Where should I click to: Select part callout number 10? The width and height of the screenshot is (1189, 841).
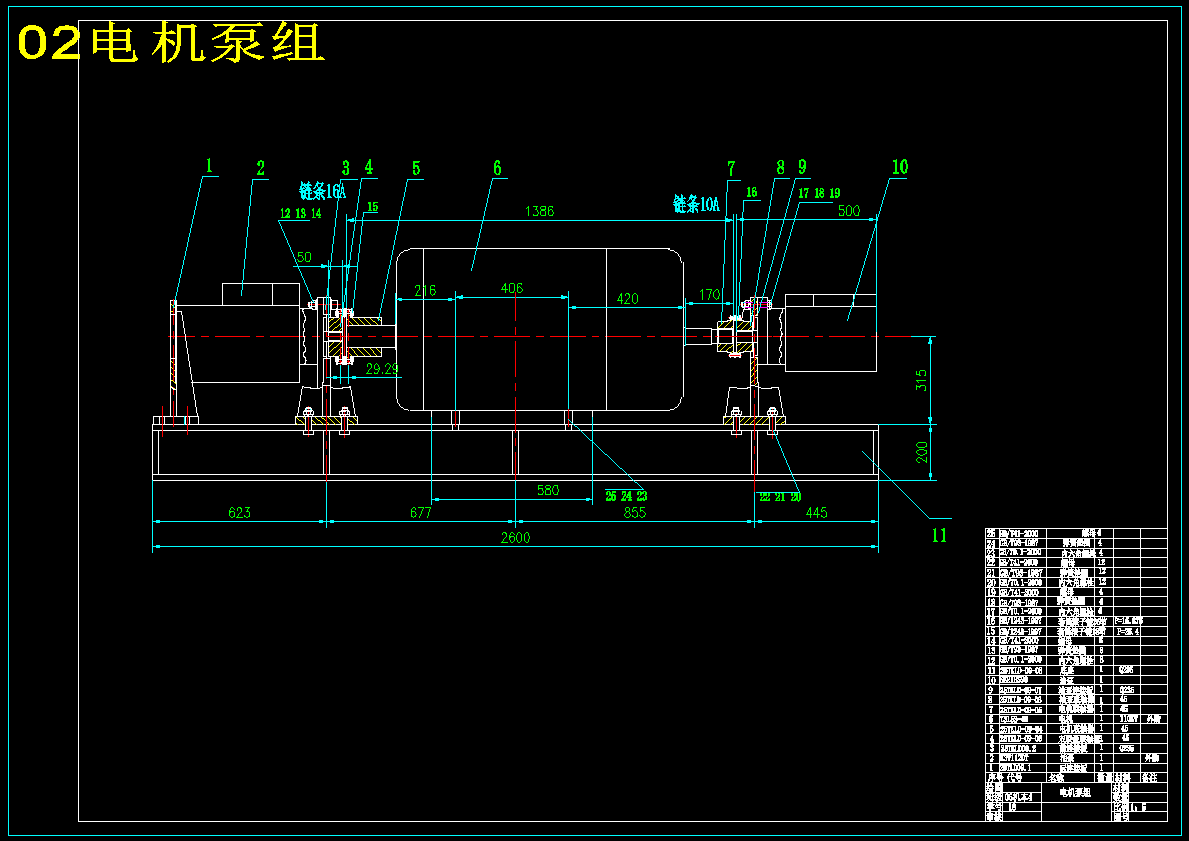(x=899, y=167)
